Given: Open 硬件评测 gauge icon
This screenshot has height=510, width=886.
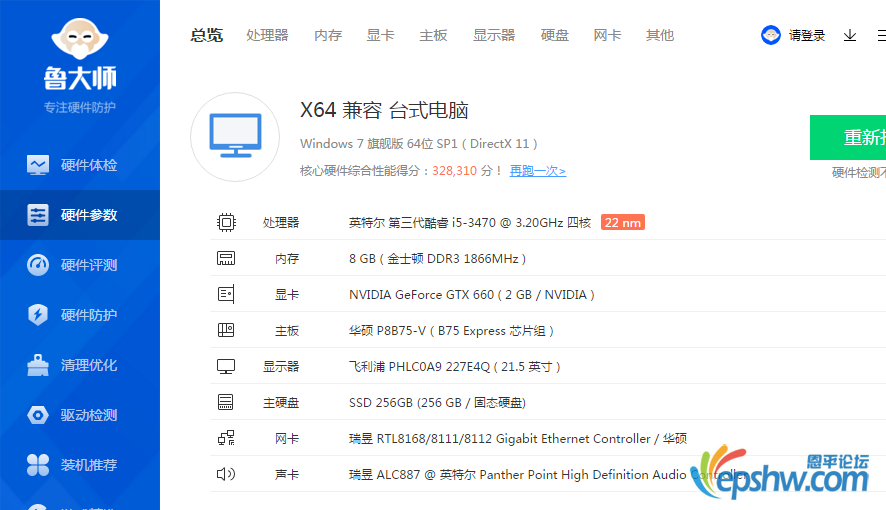Looking at the screenshot, I should click(38, 265).
